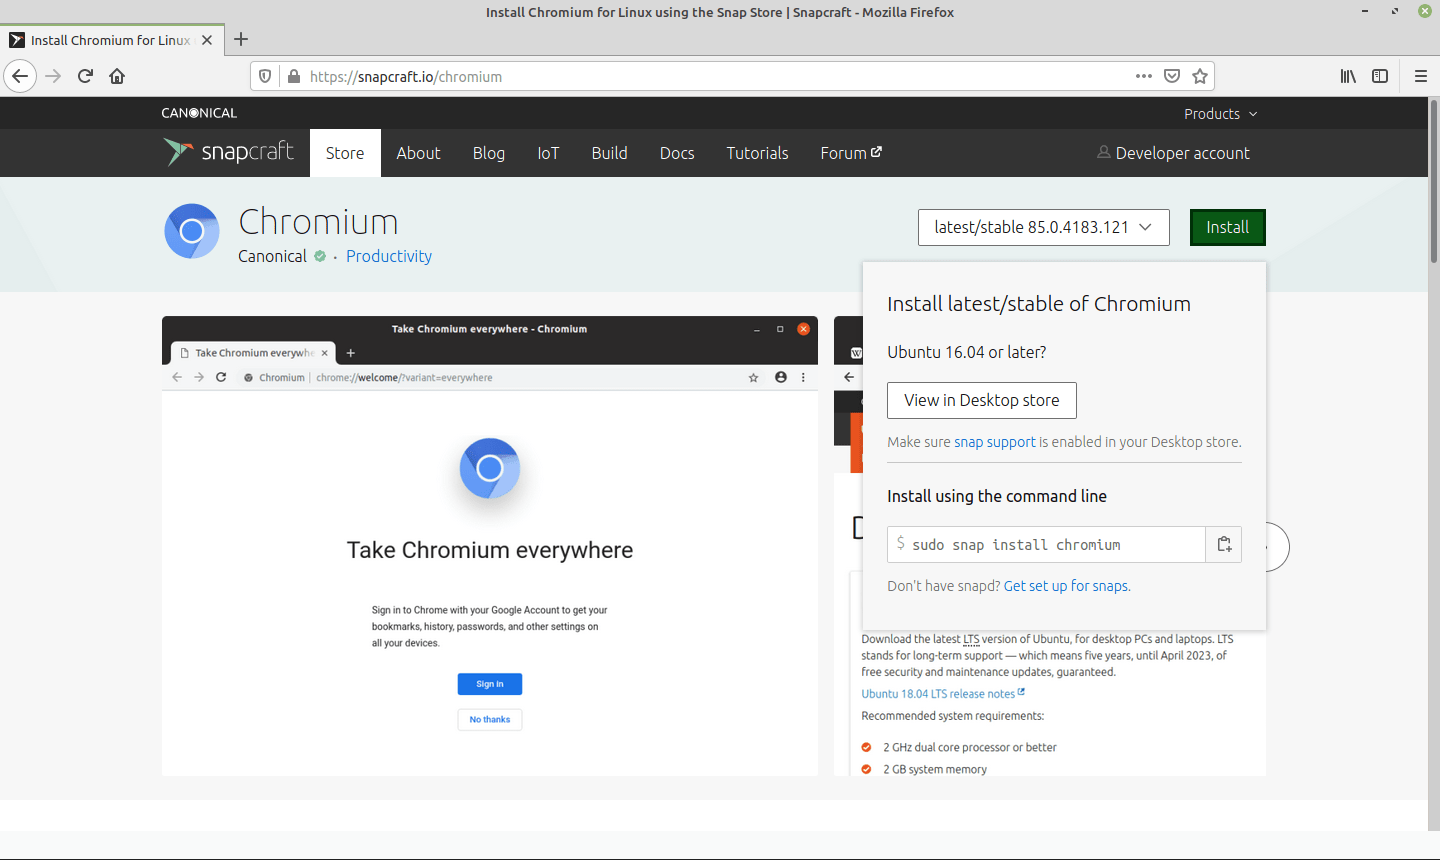Click the green Install button

point(1227,227)
